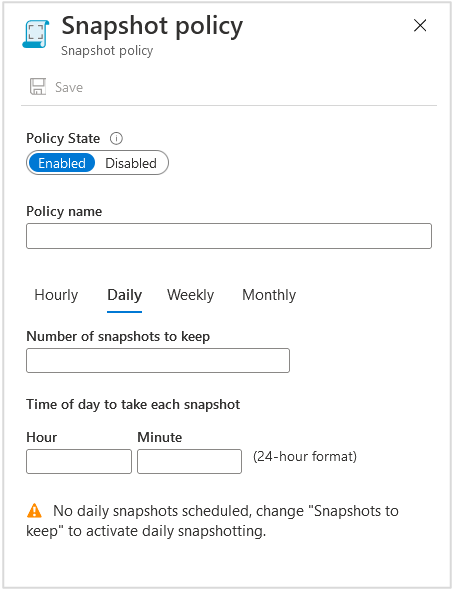Click the Save button label

tap(69, 87)
